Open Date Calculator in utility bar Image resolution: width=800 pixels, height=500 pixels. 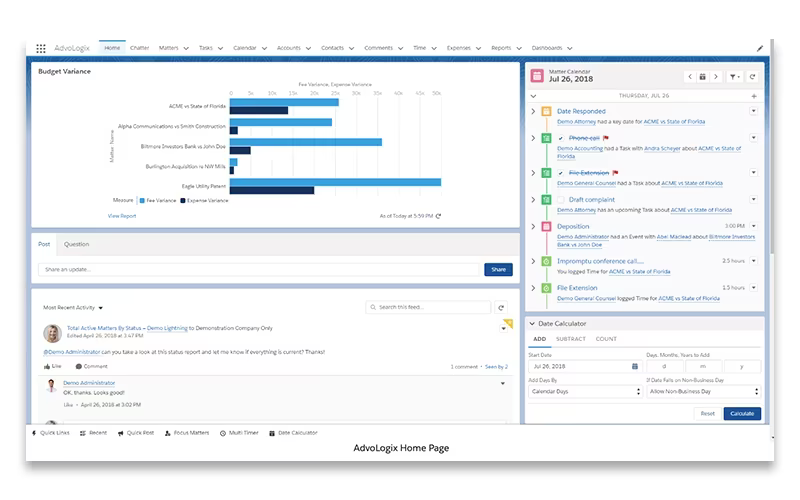(x=293, y=433)
